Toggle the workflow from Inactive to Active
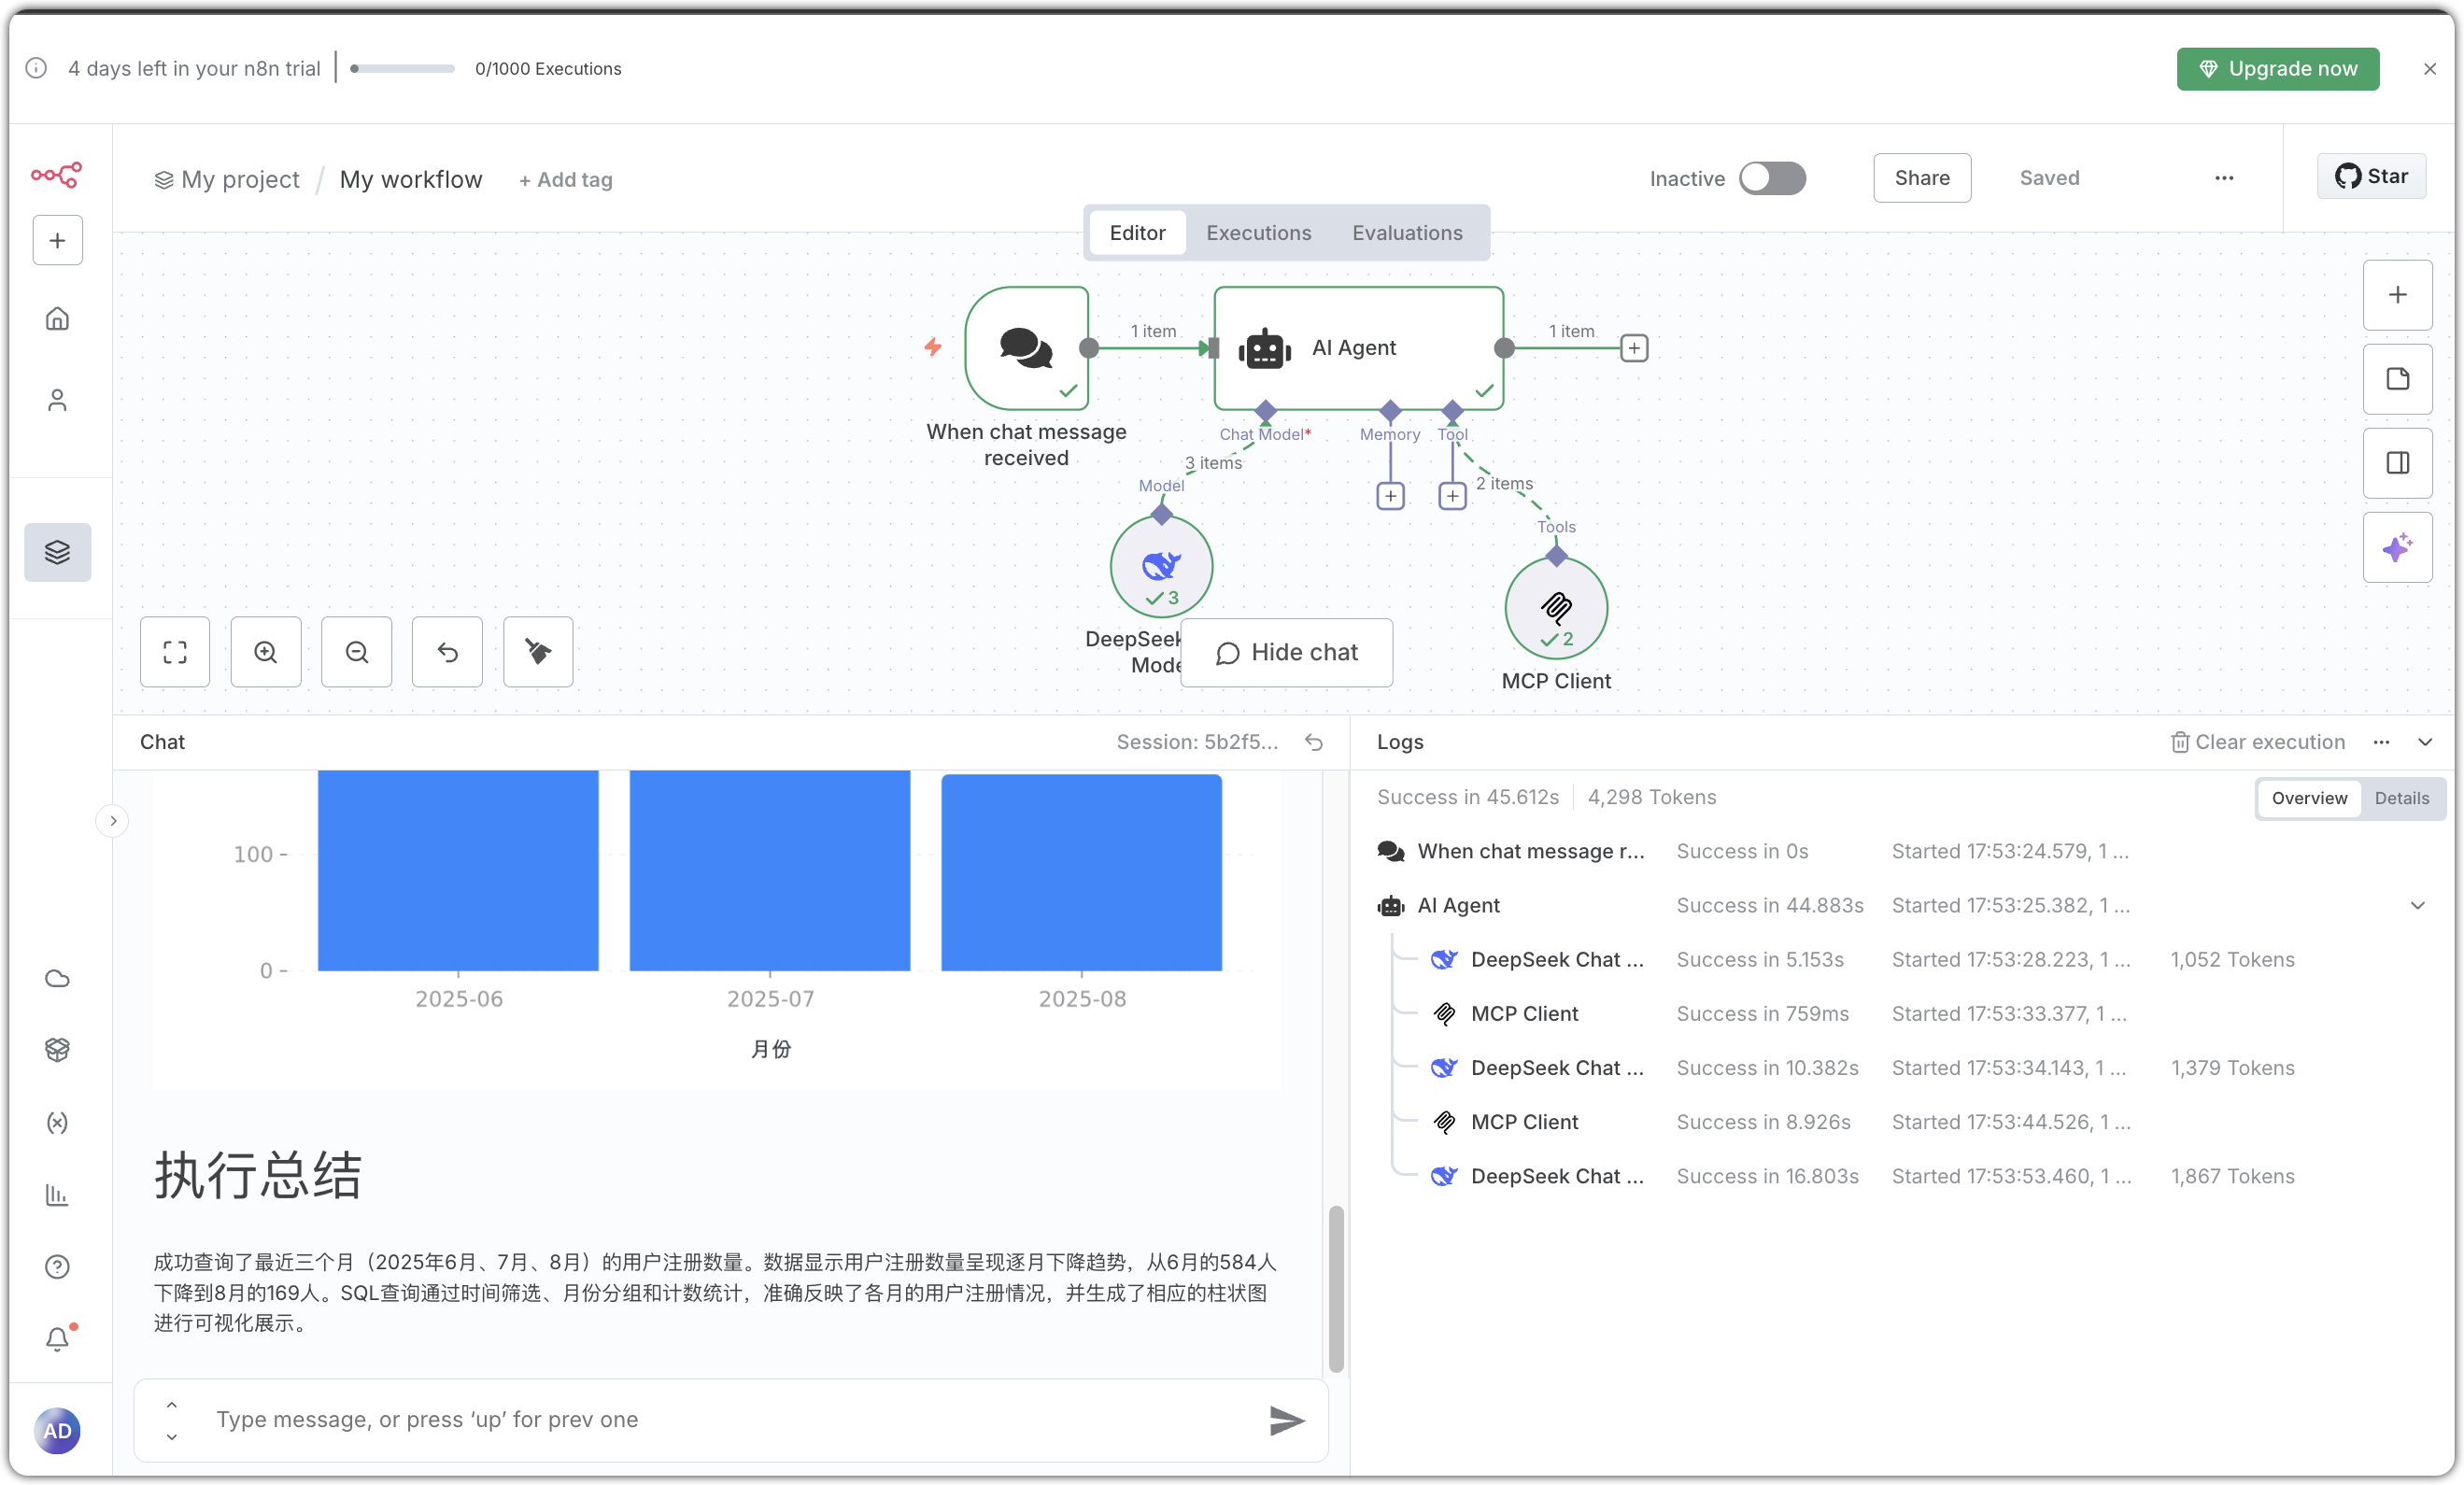Image resolution: width=2464 pixels, height=1485 pixels. click(1772, 178)
